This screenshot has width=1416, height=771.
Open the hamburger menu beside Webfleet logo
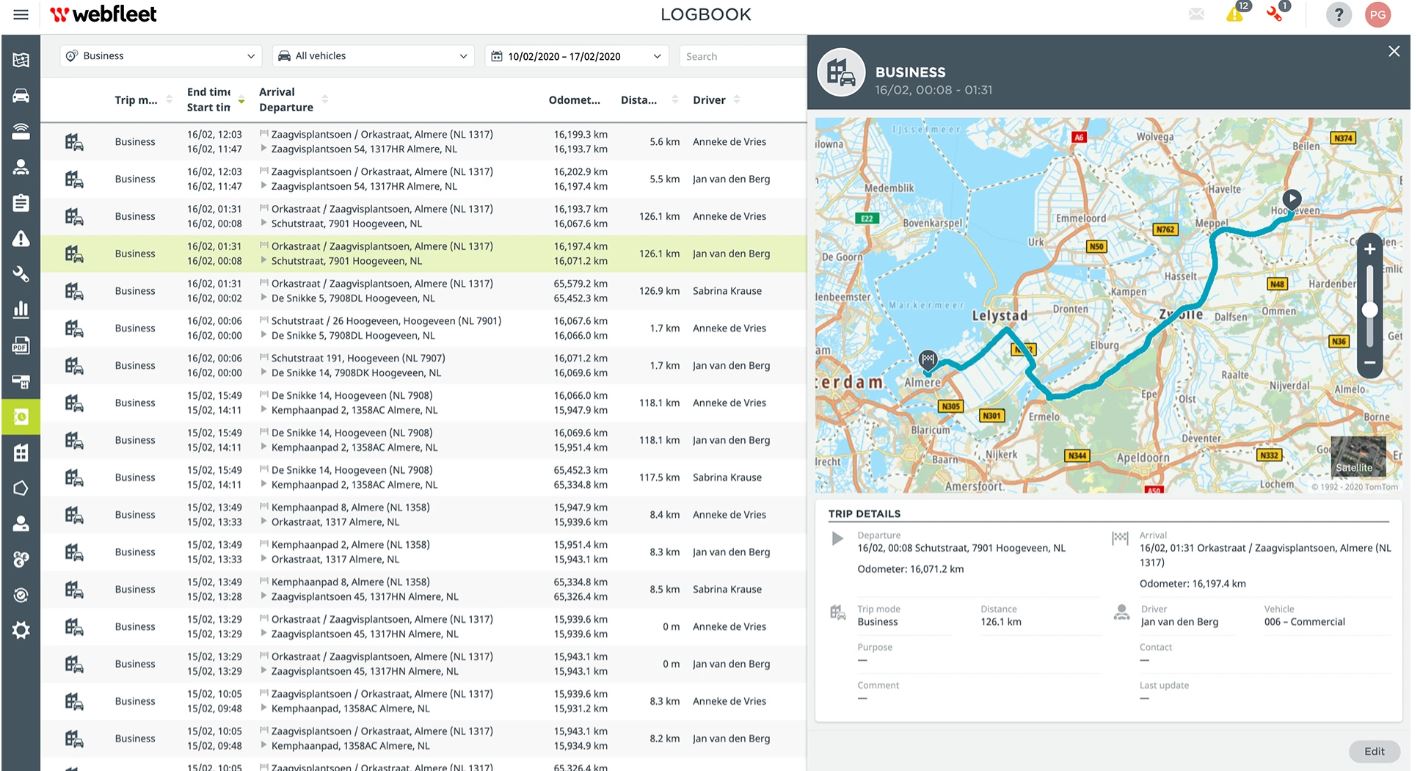click(x=20, y=15)
